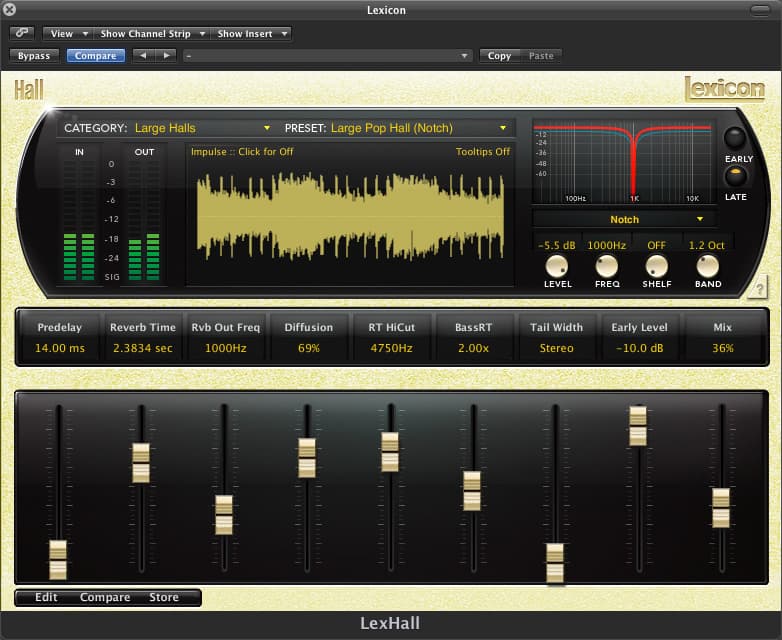Open the empty preset settings dropdown
Screen dimensions: 782x640
coord(327,55)
